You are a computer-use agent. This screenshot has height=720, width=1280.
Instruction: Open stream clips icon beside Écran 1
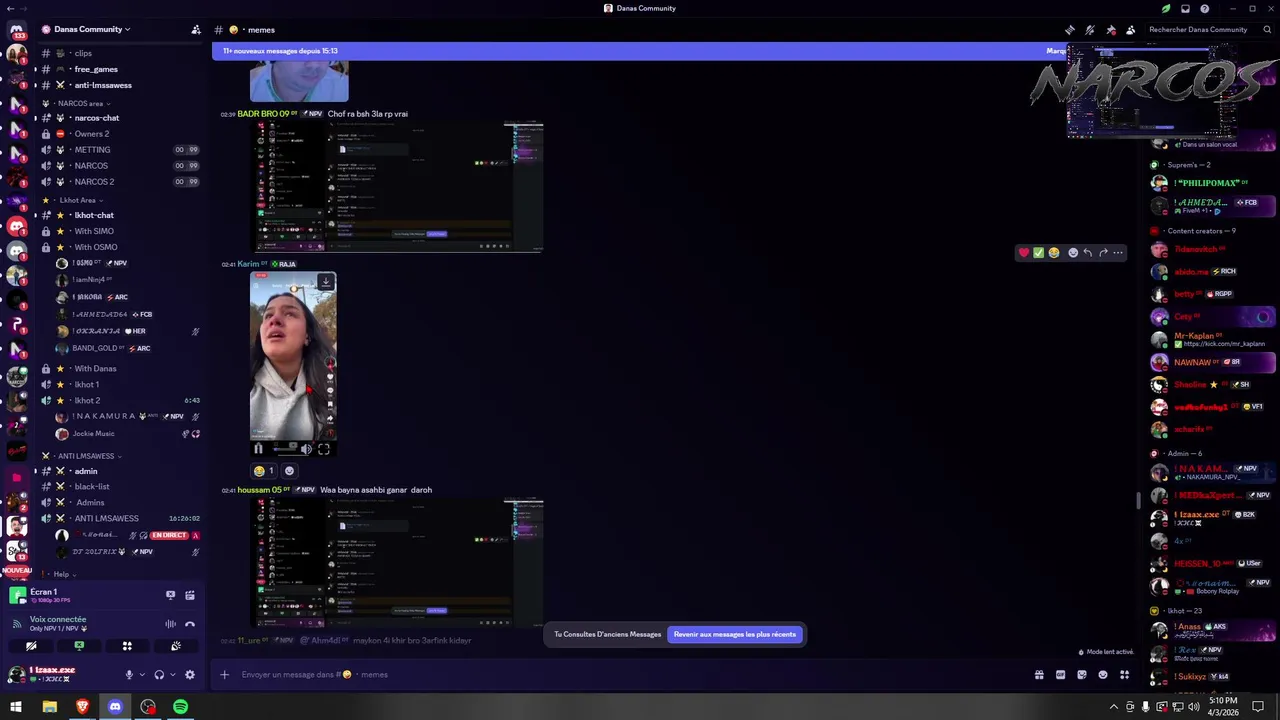click(190, 595)
